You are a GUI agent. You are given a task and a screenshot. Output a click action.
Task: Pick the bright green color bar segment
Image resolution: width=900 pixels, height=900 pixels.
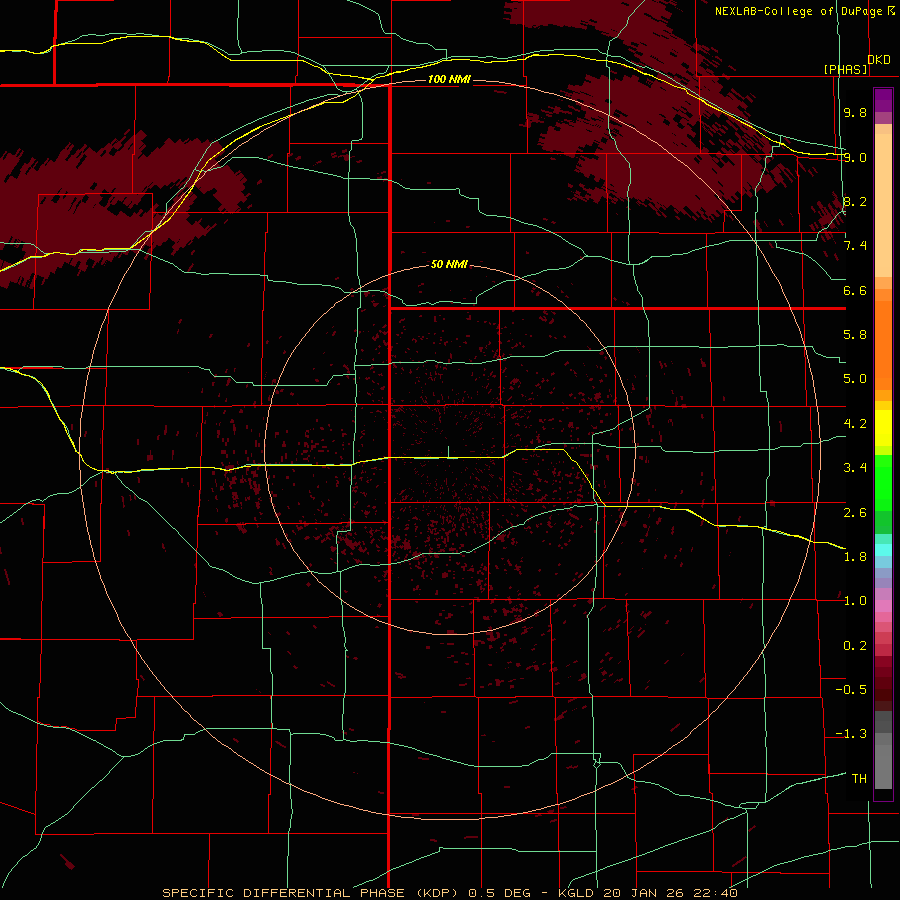tap(883, 483)
